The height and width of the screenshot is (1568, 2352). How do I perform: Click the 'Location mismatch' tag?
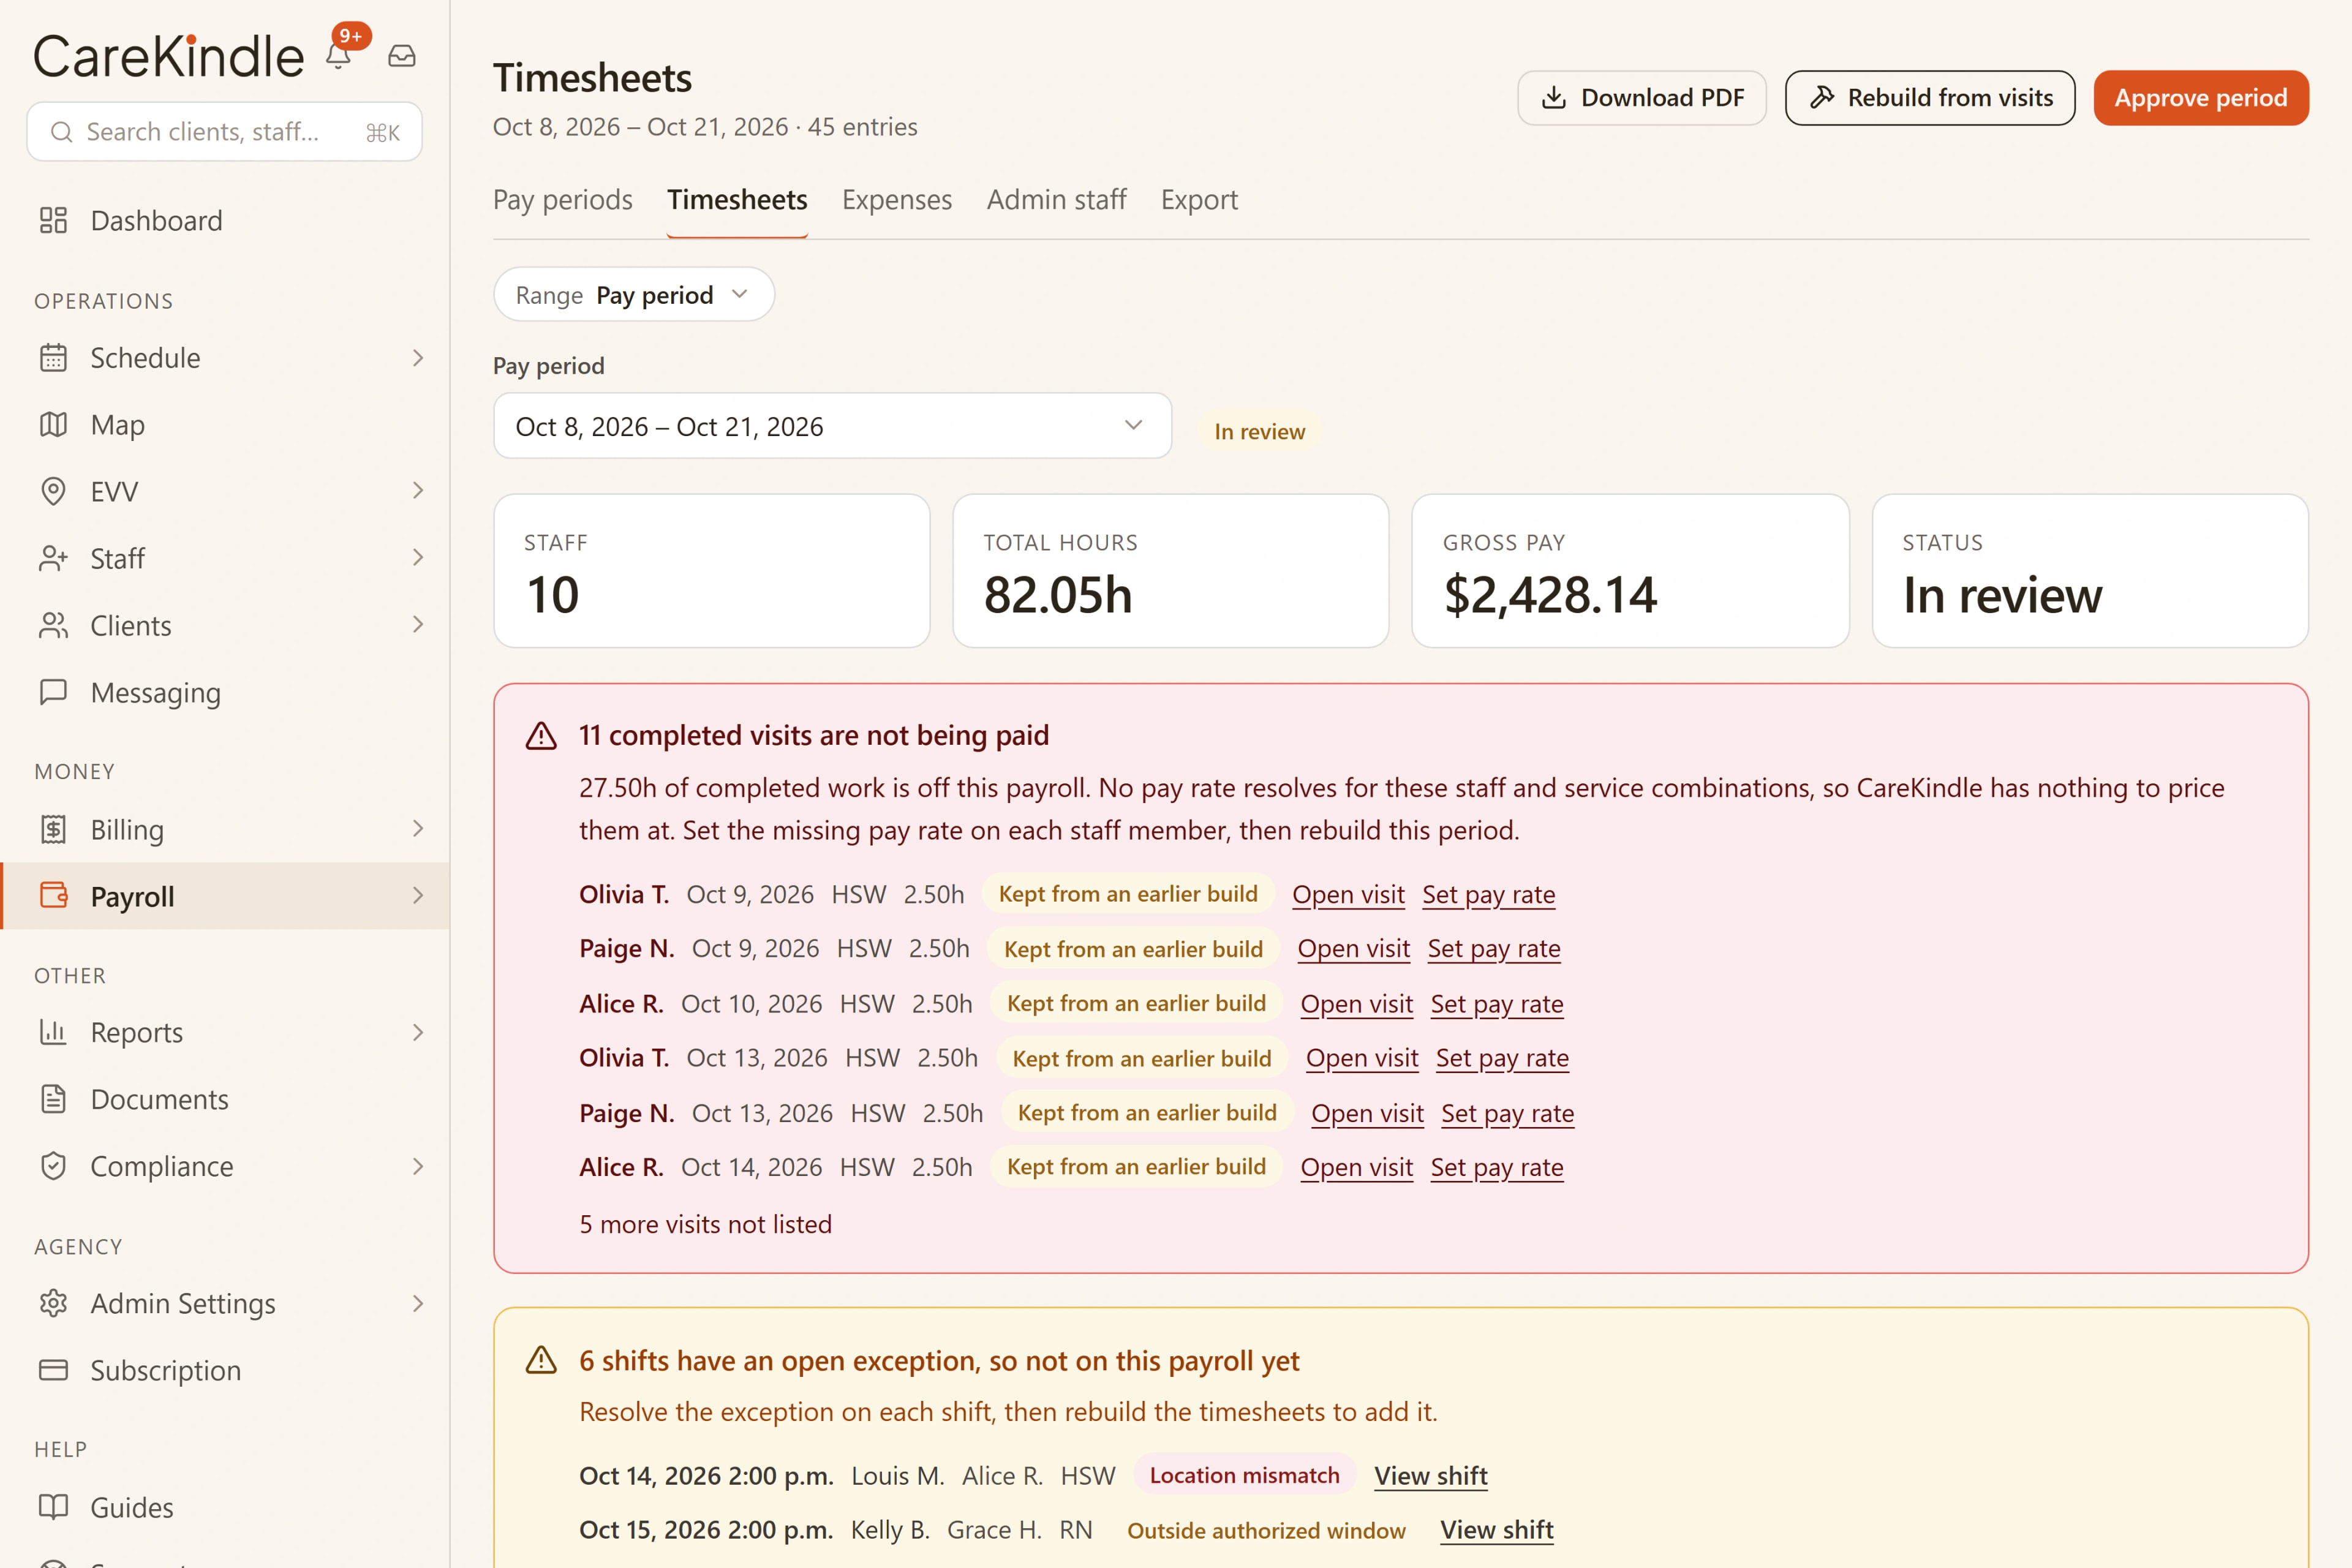pos(1244,1476)
